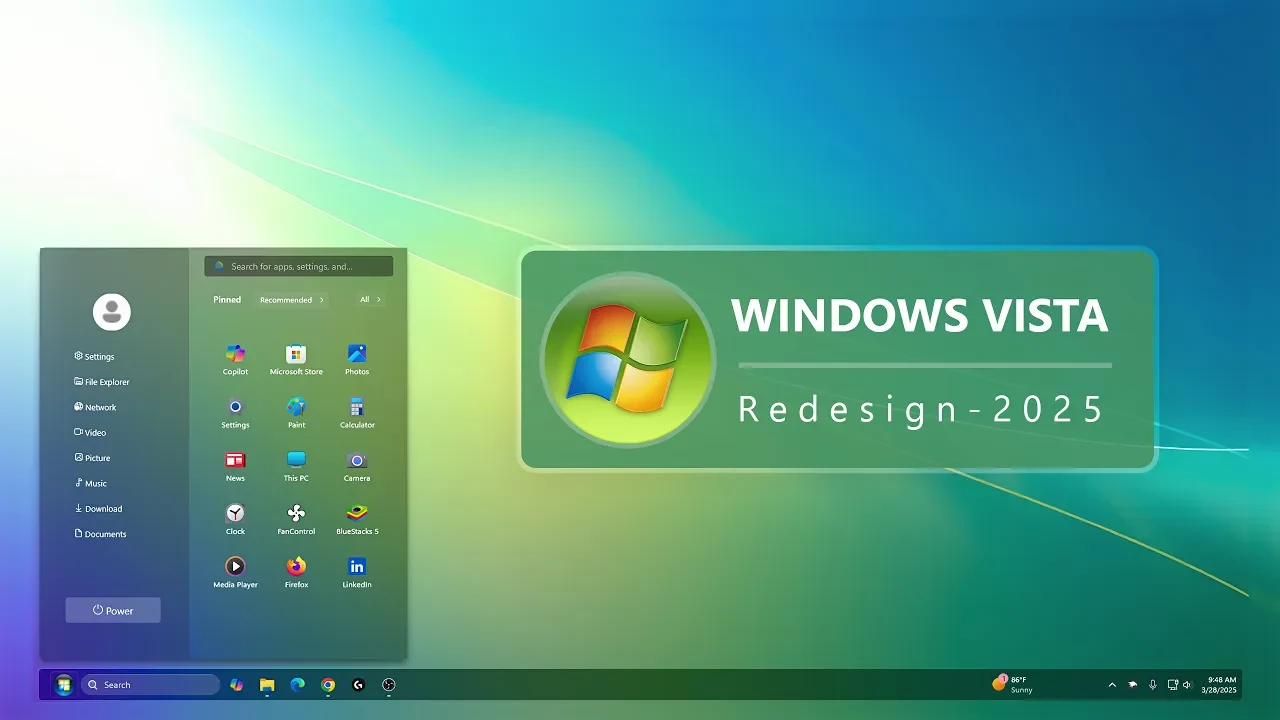This screenshot has width=1280, height=720.
Task: Select the Pinned tab
Action: [x=227, y=300]
